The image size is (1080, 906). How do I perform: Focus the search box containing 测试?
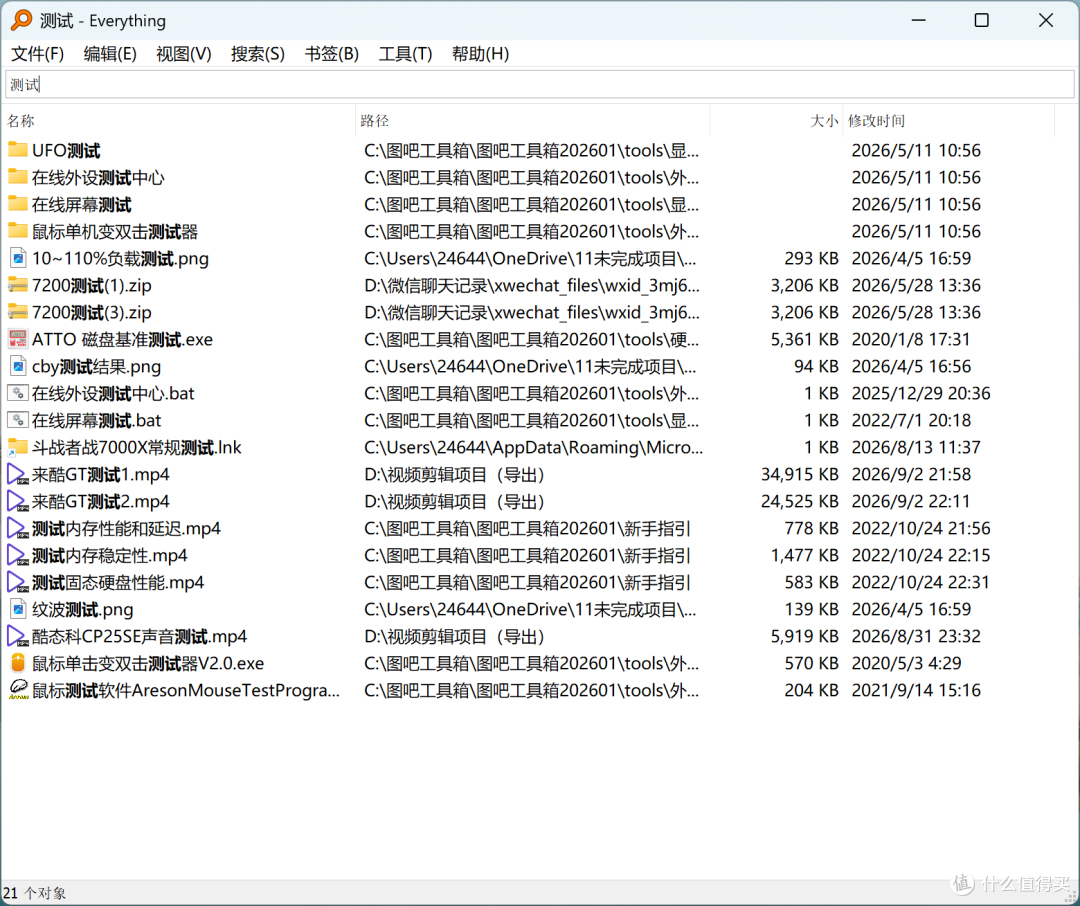click(539, 84)
